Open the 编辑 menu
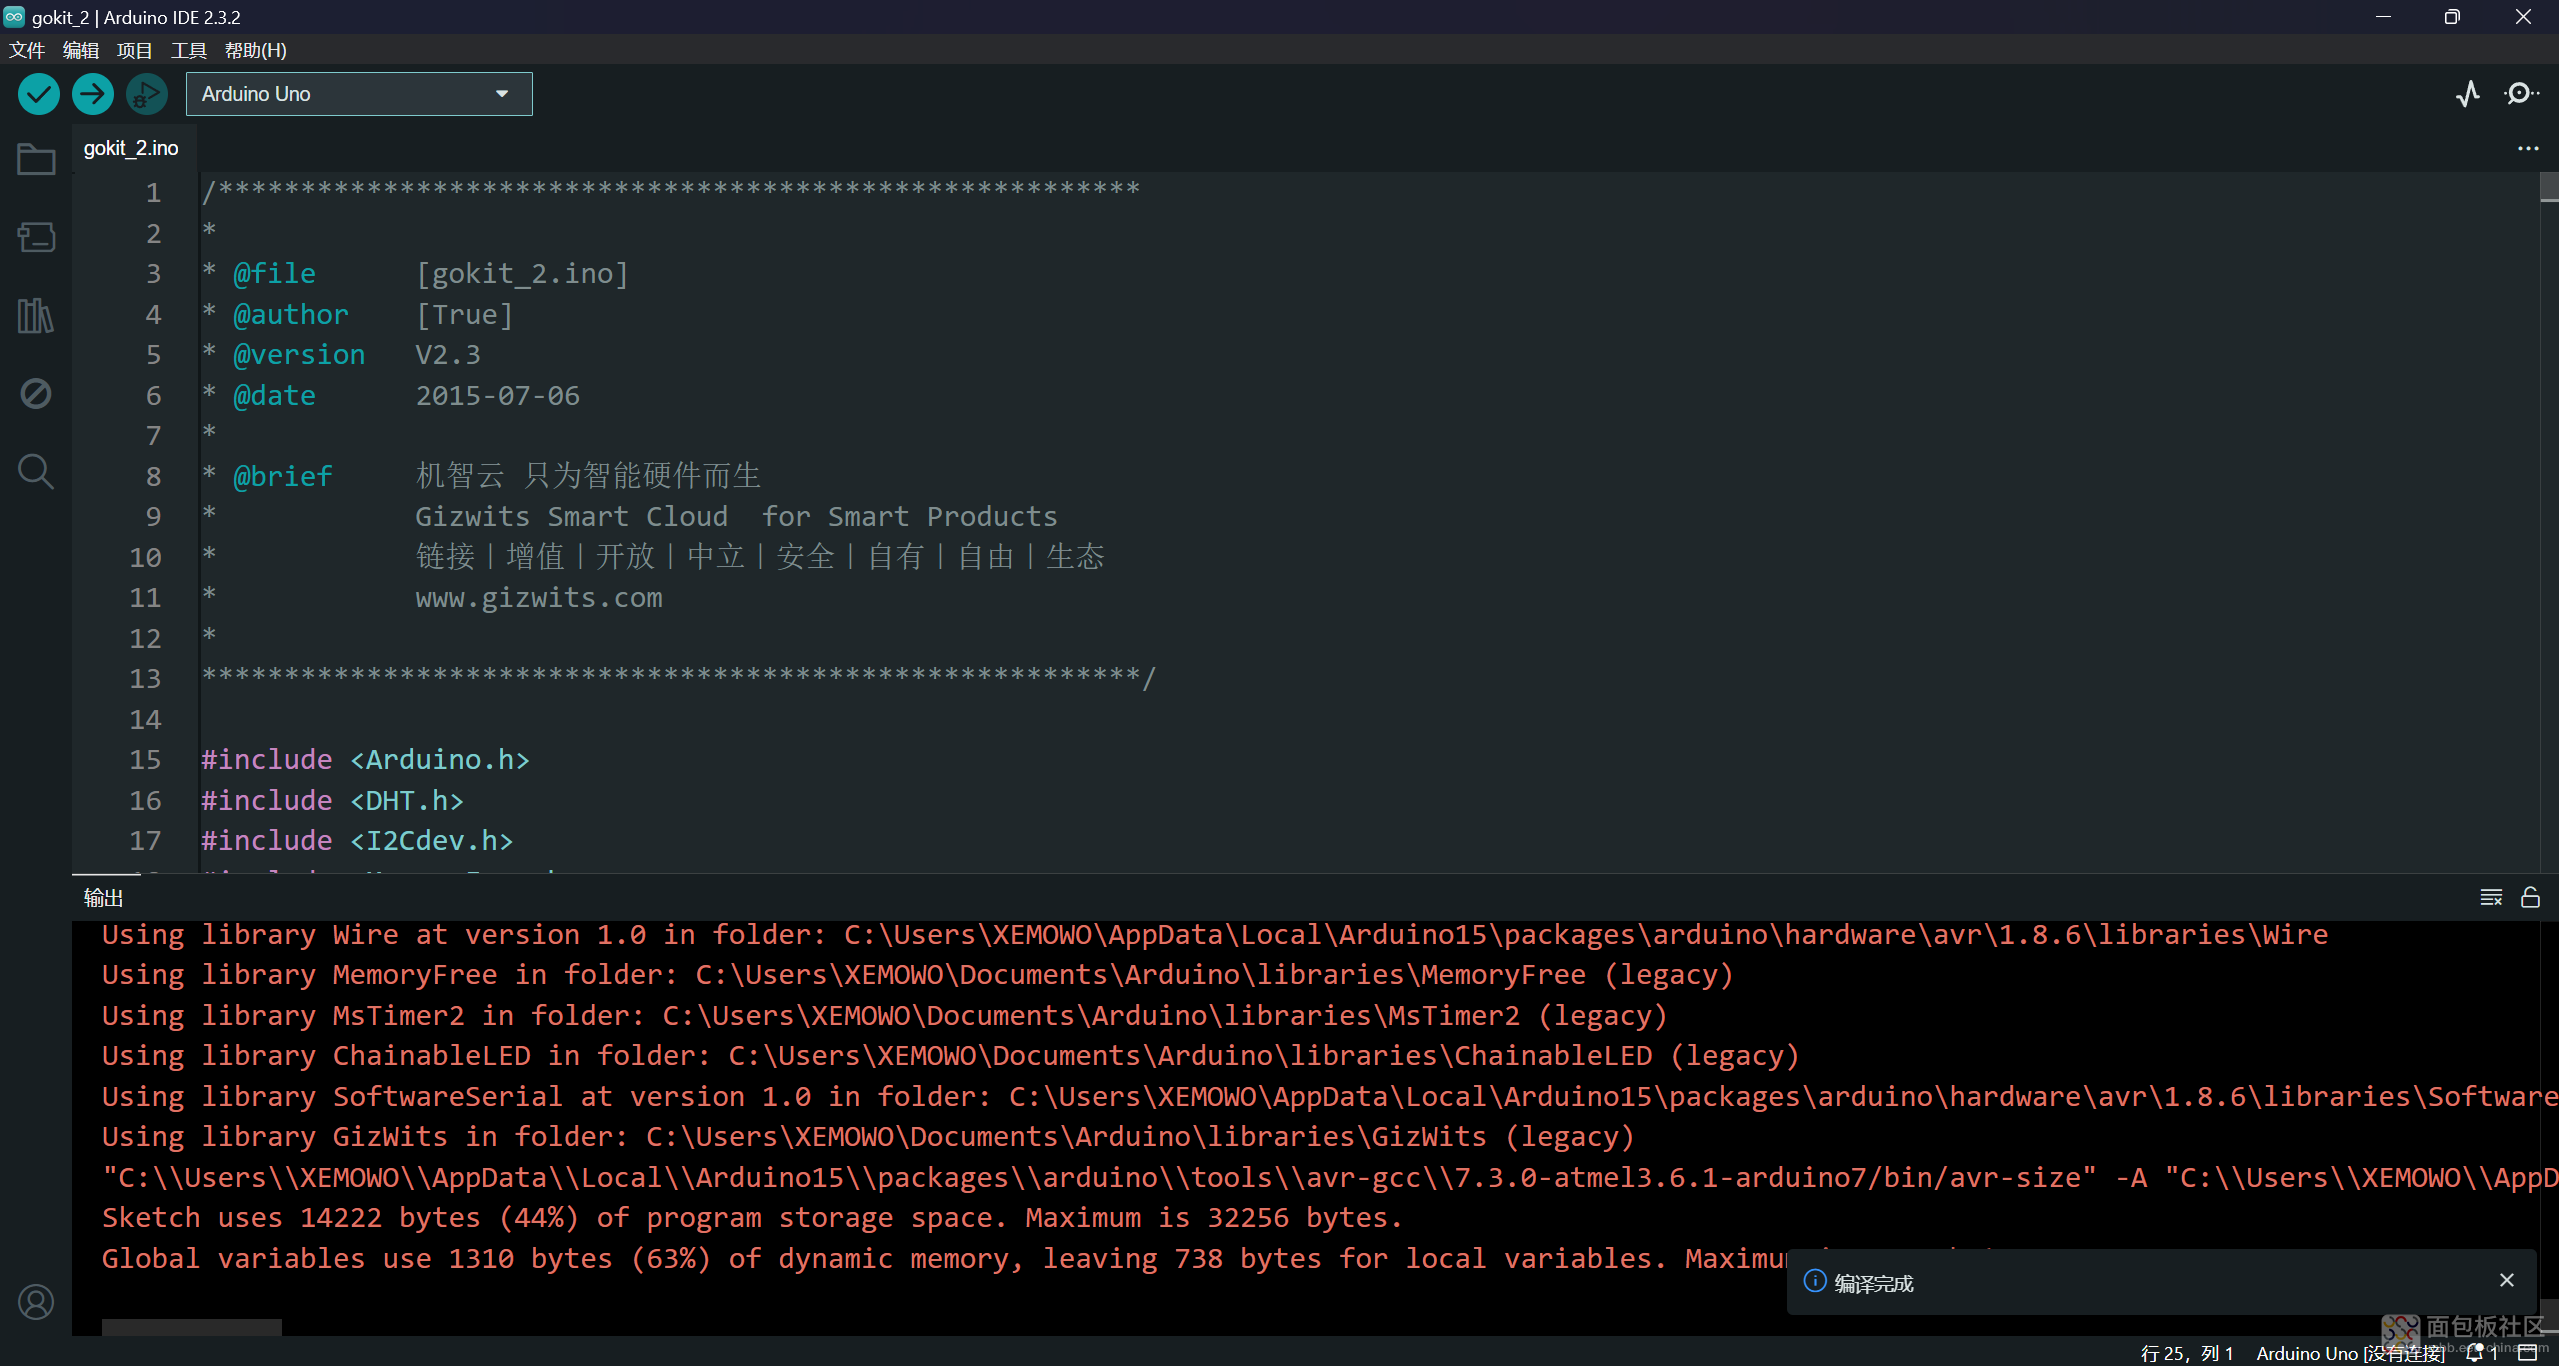2559x1366 pixels. point(81,50)
